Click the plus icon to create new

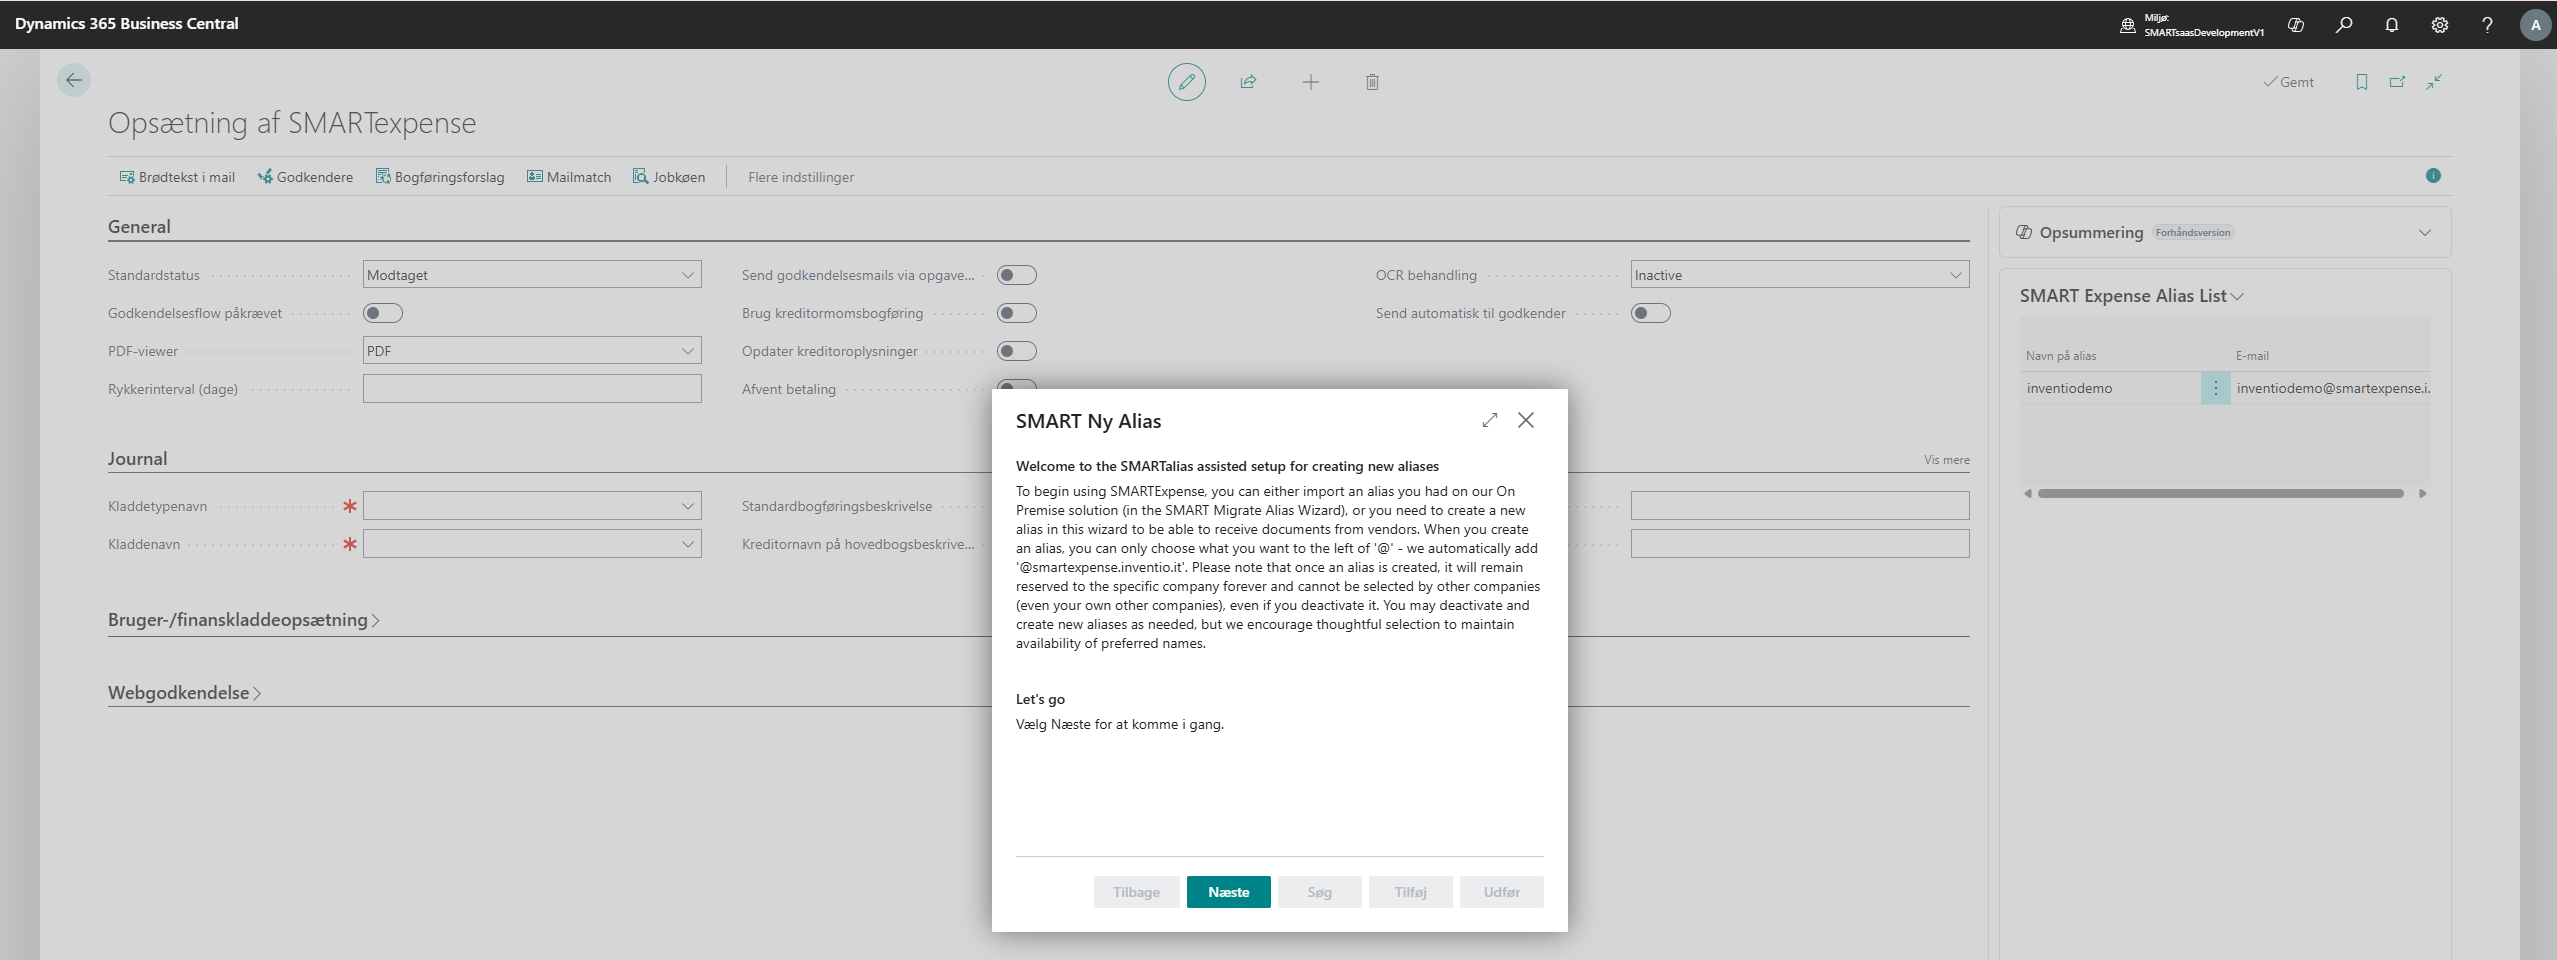tap(1310, 82)
